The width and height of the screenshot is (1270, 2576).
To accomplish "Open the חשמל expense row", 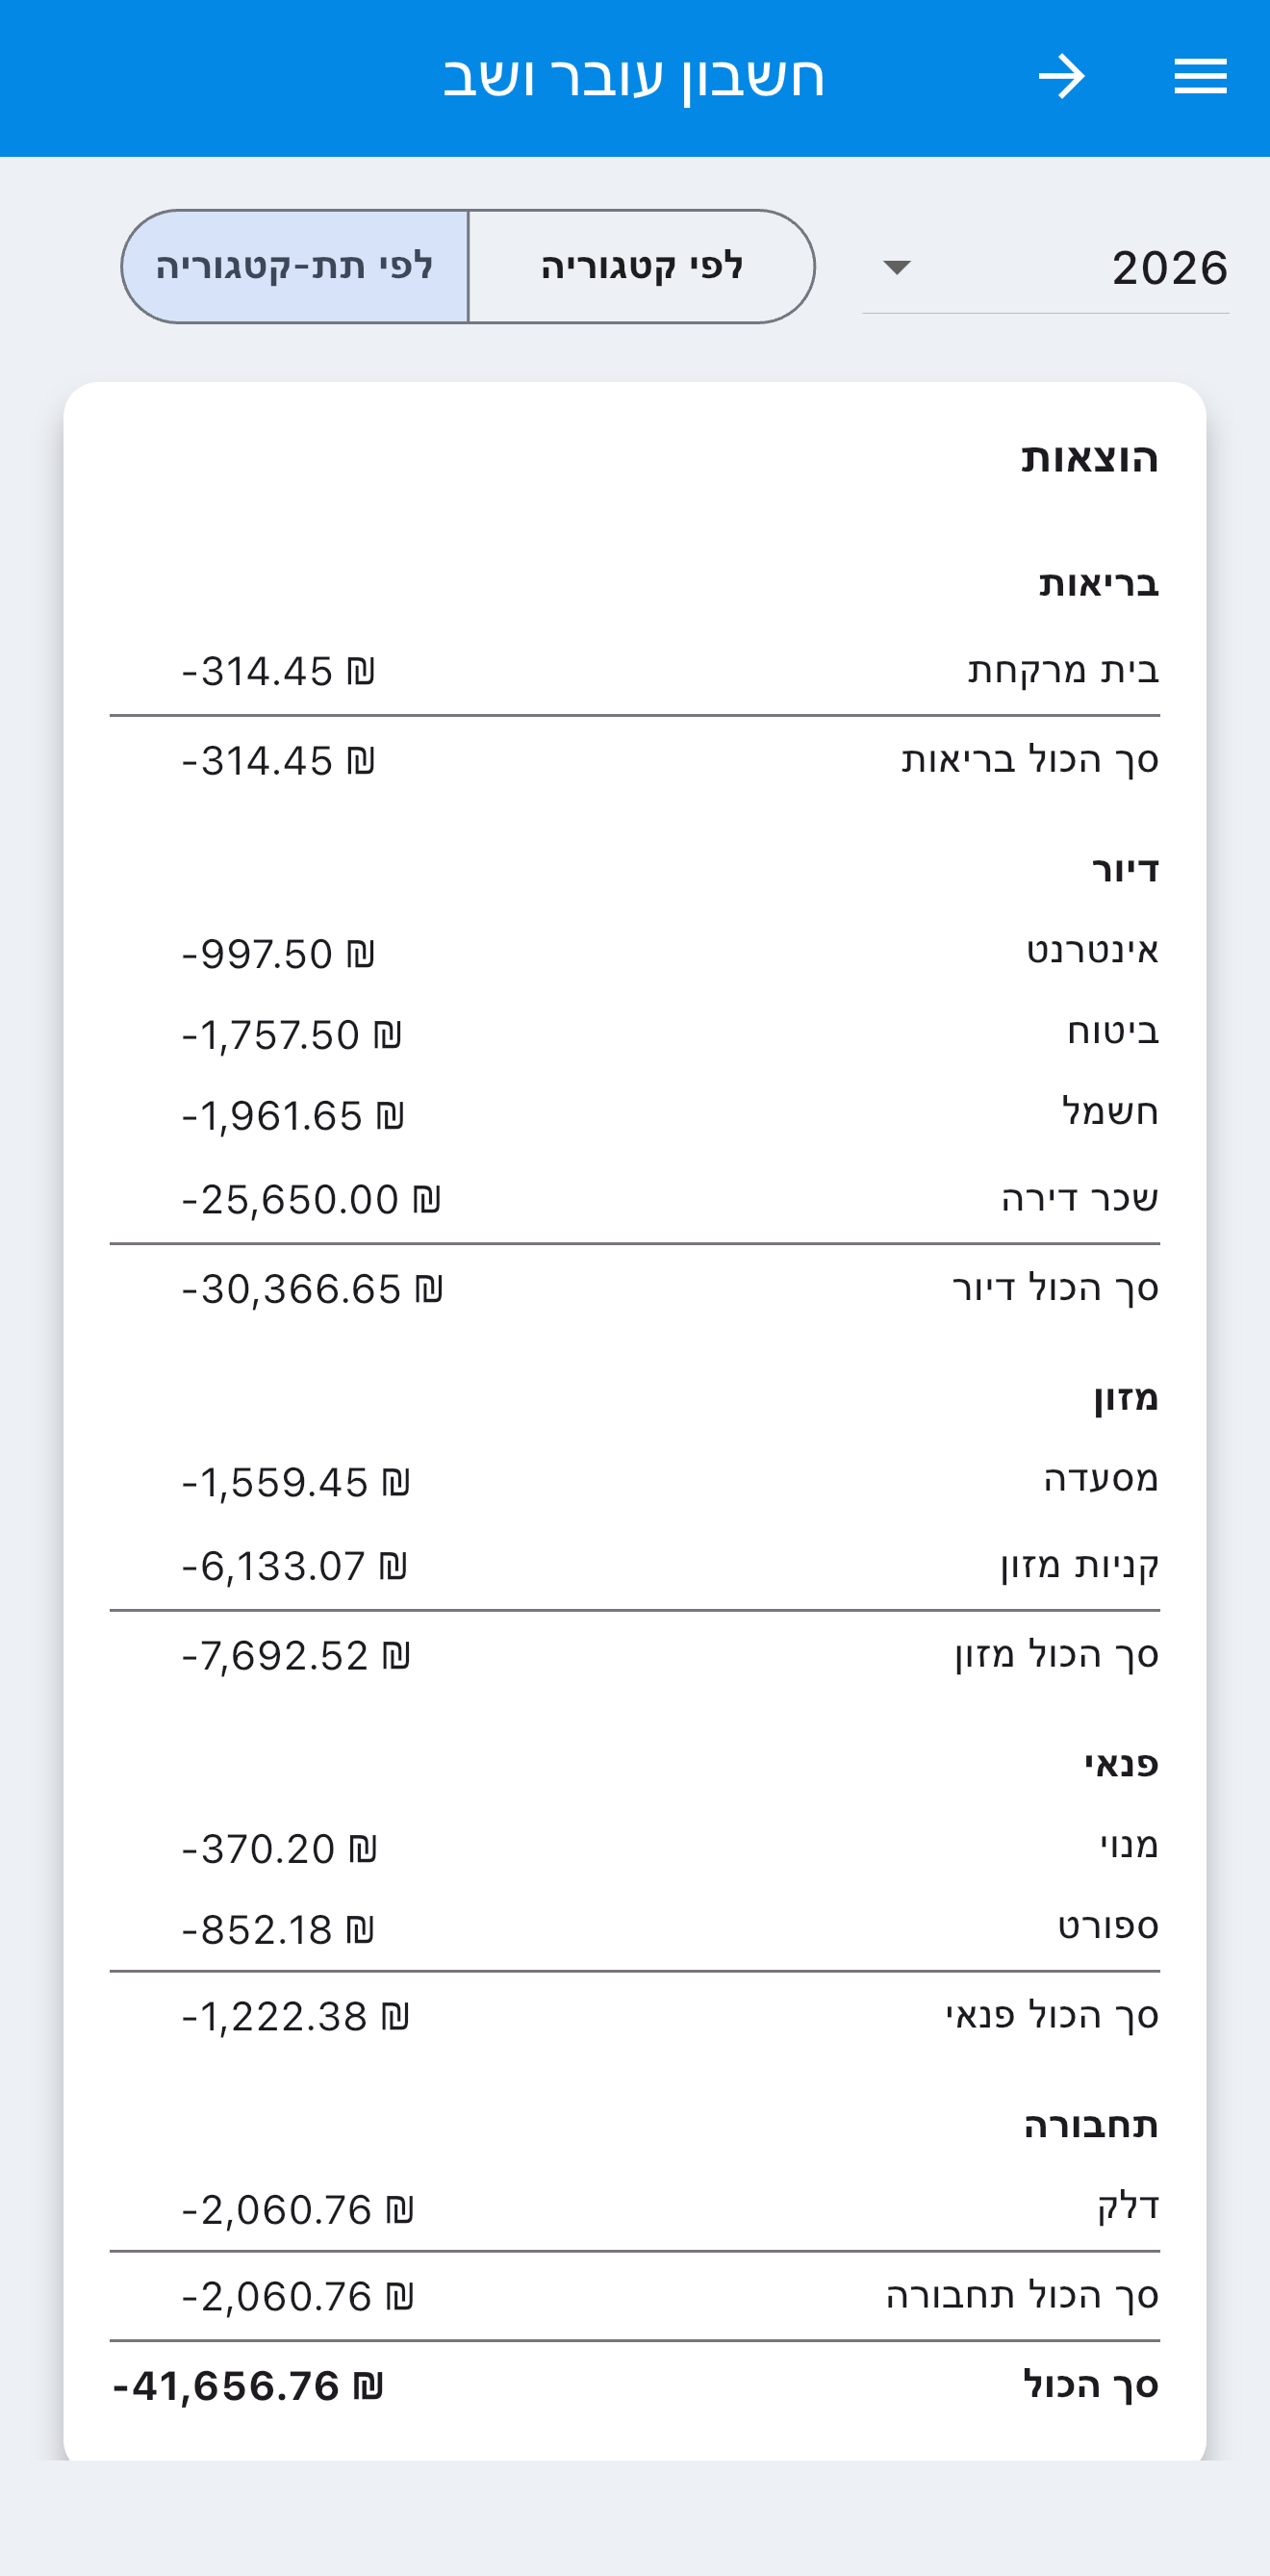I will pos(635,1115).
